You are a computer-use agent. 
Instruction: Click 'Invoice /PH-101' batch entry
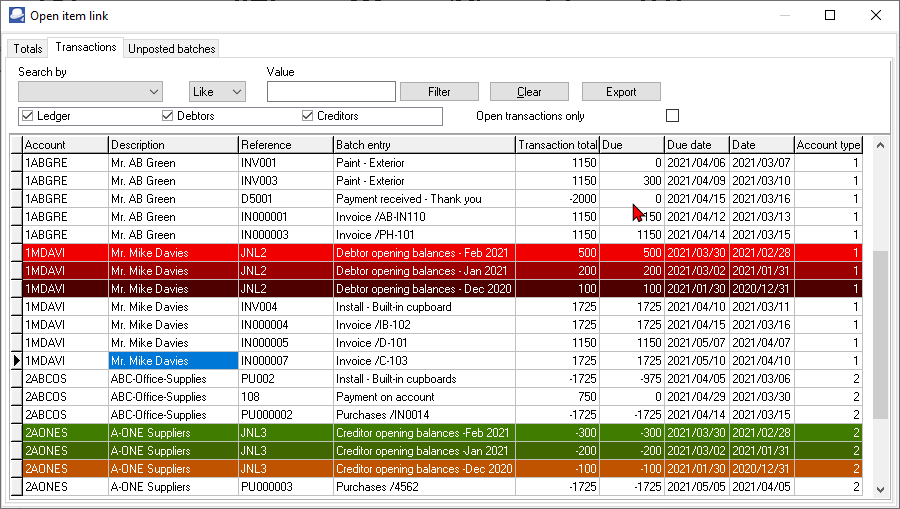click(x=424, y=235)
